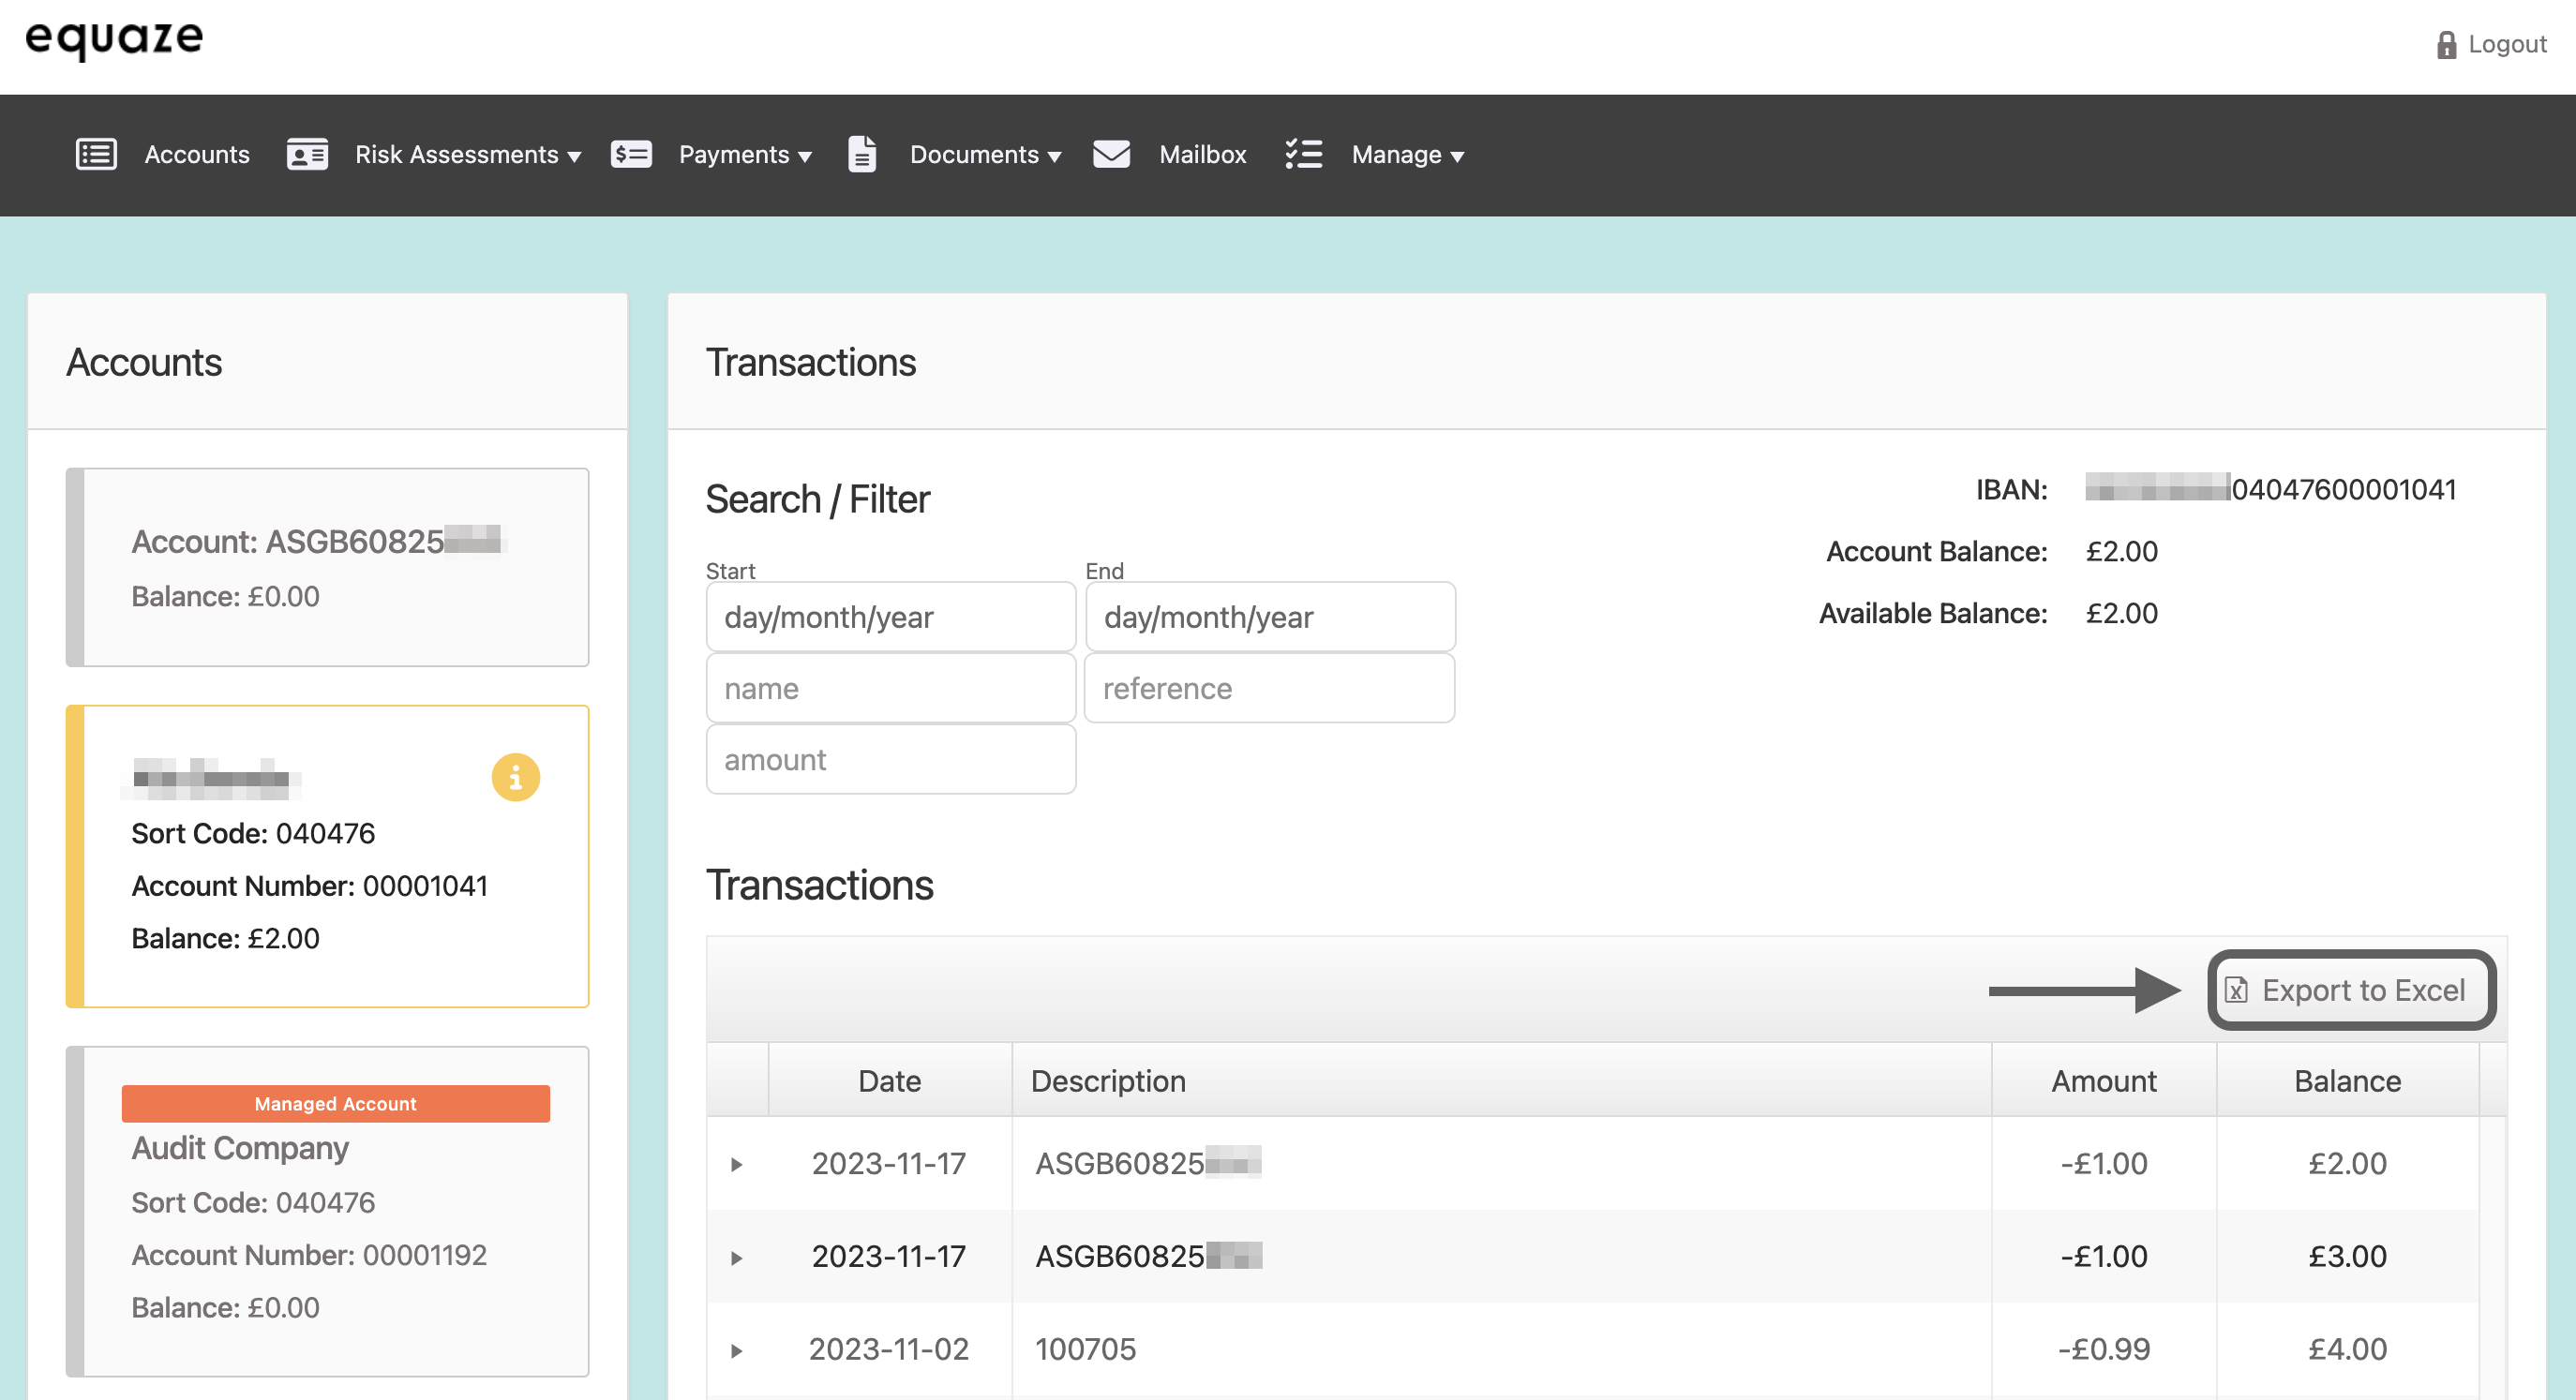The height and width of the screenshot is (1400, 2576).
Task: Click the Risk Assessments ID card icon
Action: pyautogui.click(x=307, y=154)
